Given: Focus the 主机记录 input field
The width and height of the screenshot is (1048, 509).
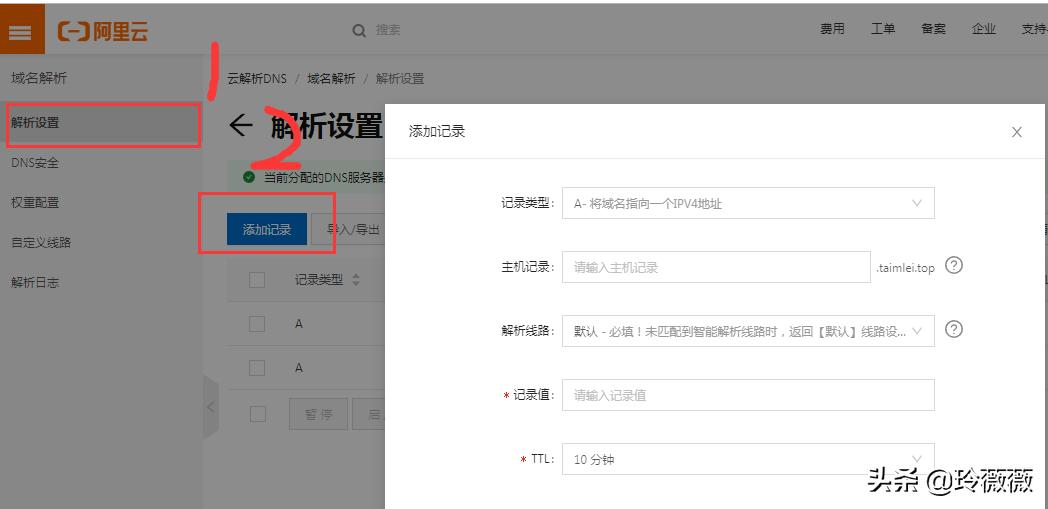Looking at the screenshot, I should pos(716,267).
